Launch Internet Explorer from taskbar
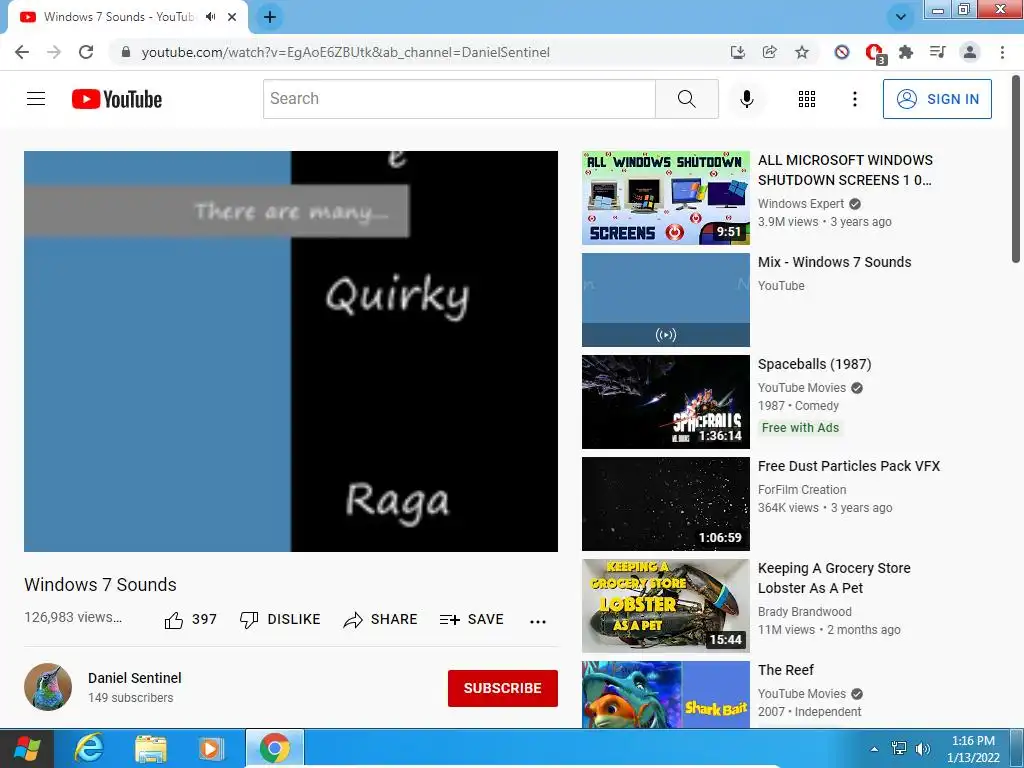 tap(88, 748)
